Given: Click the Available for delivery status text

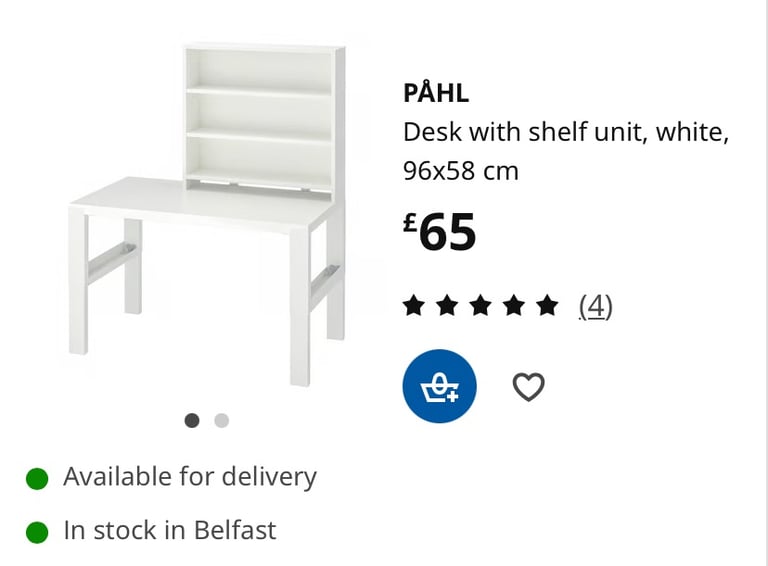Looking at the screenshot, I should pyautogui.click(x=190, y=476).
